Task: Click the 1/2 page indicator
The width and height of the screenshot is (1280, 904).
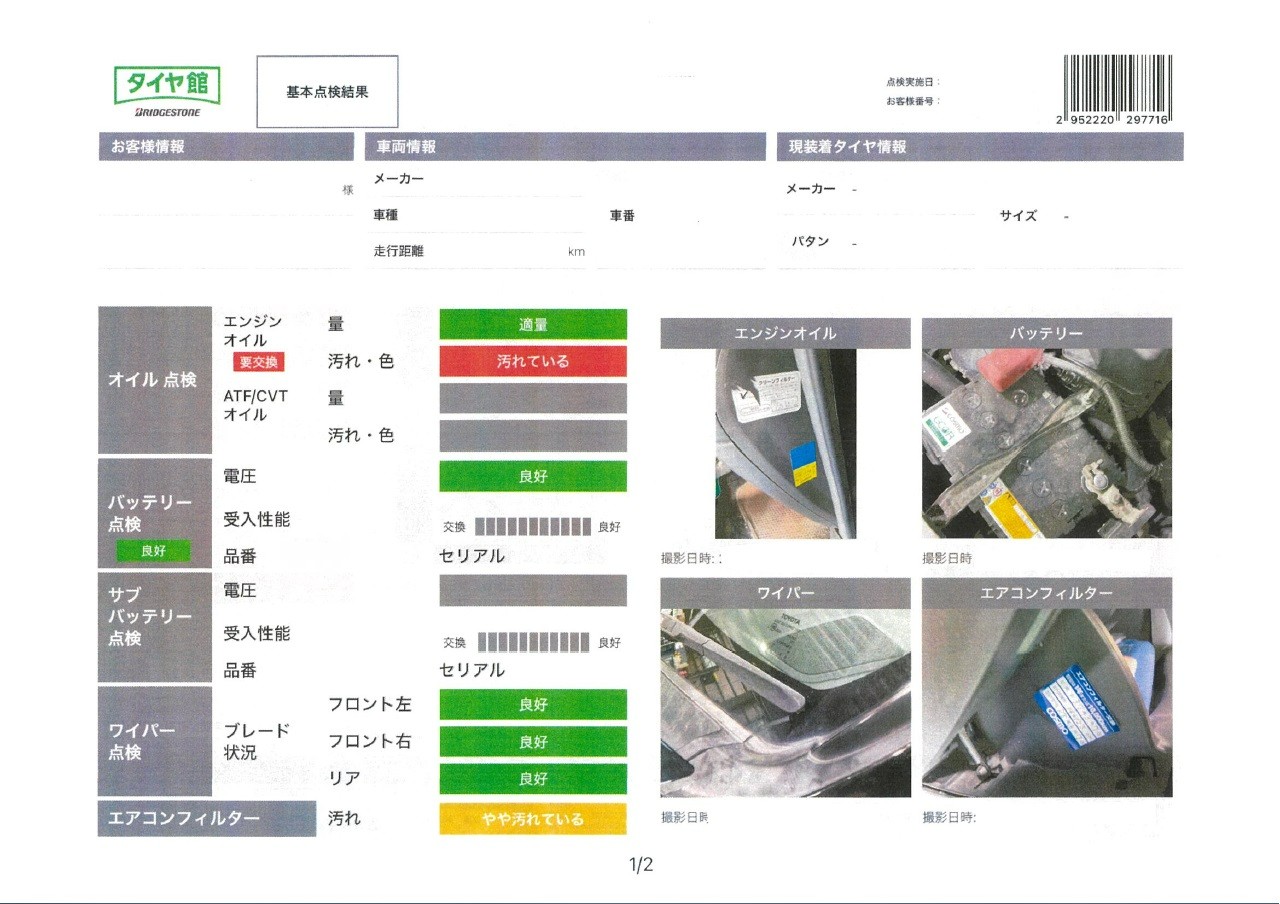Action: click(640, 865)
